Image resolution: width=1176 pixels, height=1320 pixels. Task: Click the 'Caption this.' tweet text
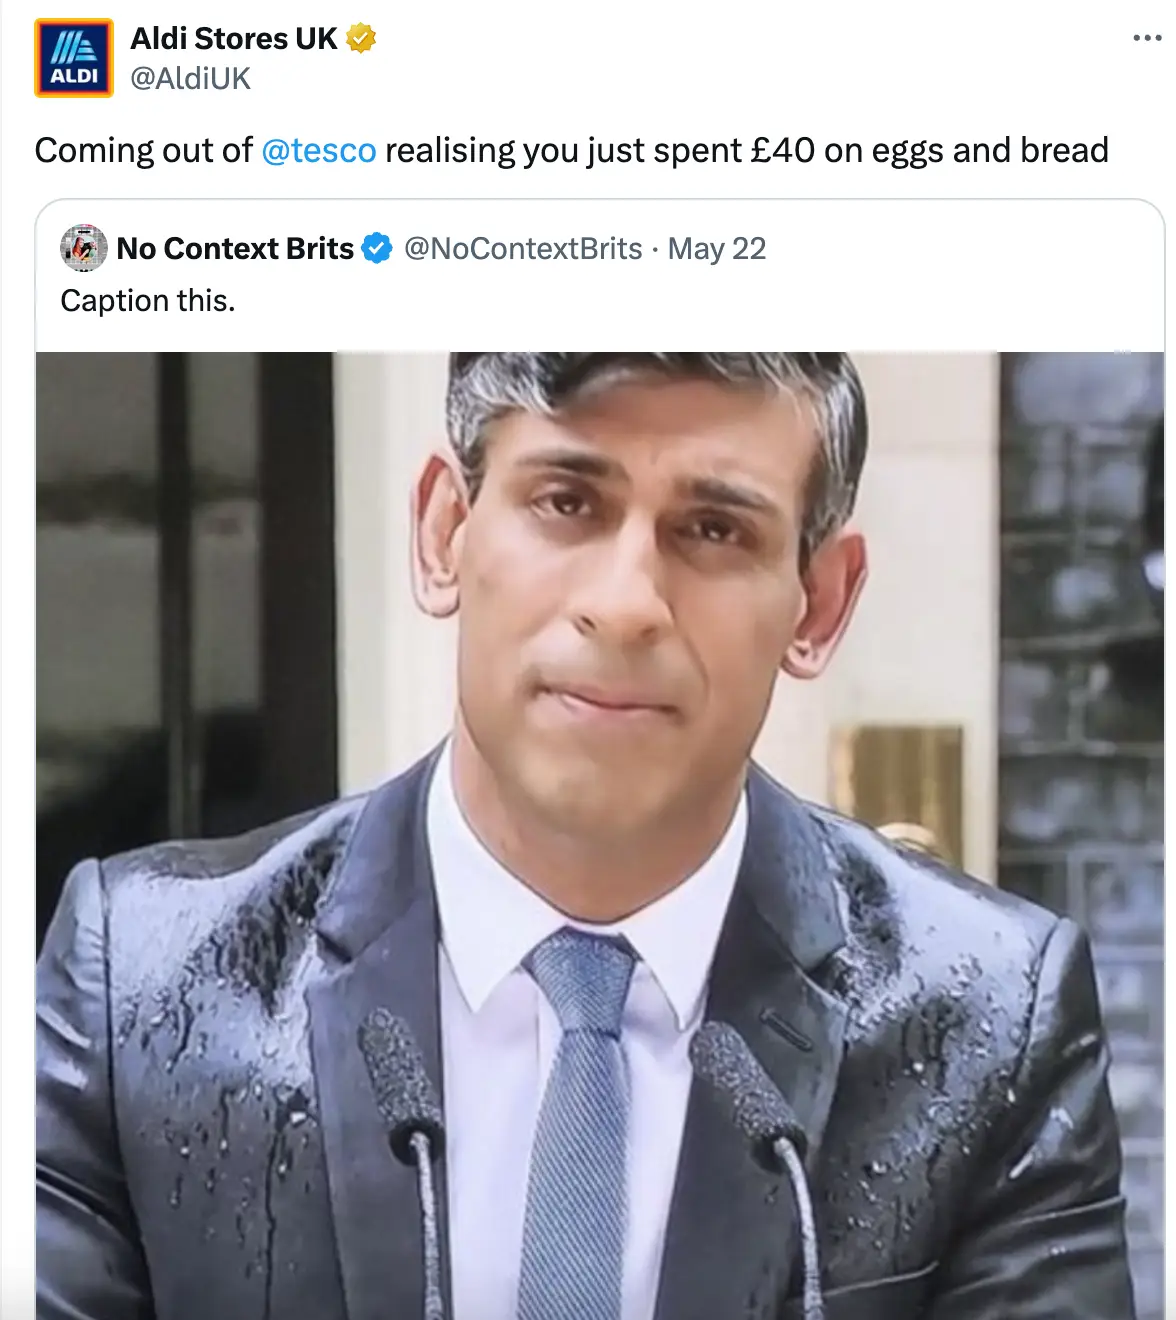(x=148, y=300)
